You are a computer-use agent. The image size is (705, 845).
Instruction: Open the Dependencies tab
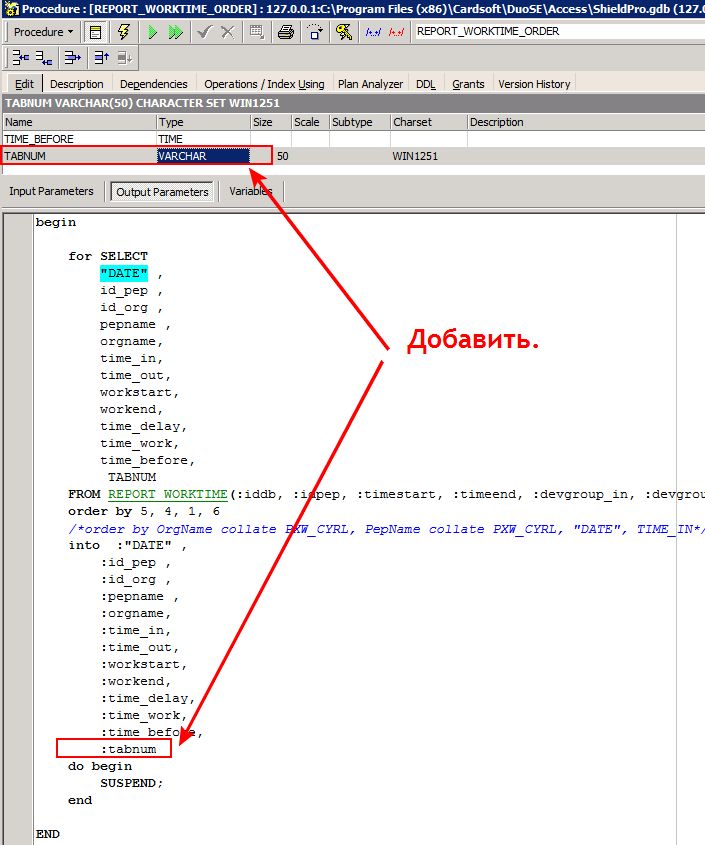154,84
